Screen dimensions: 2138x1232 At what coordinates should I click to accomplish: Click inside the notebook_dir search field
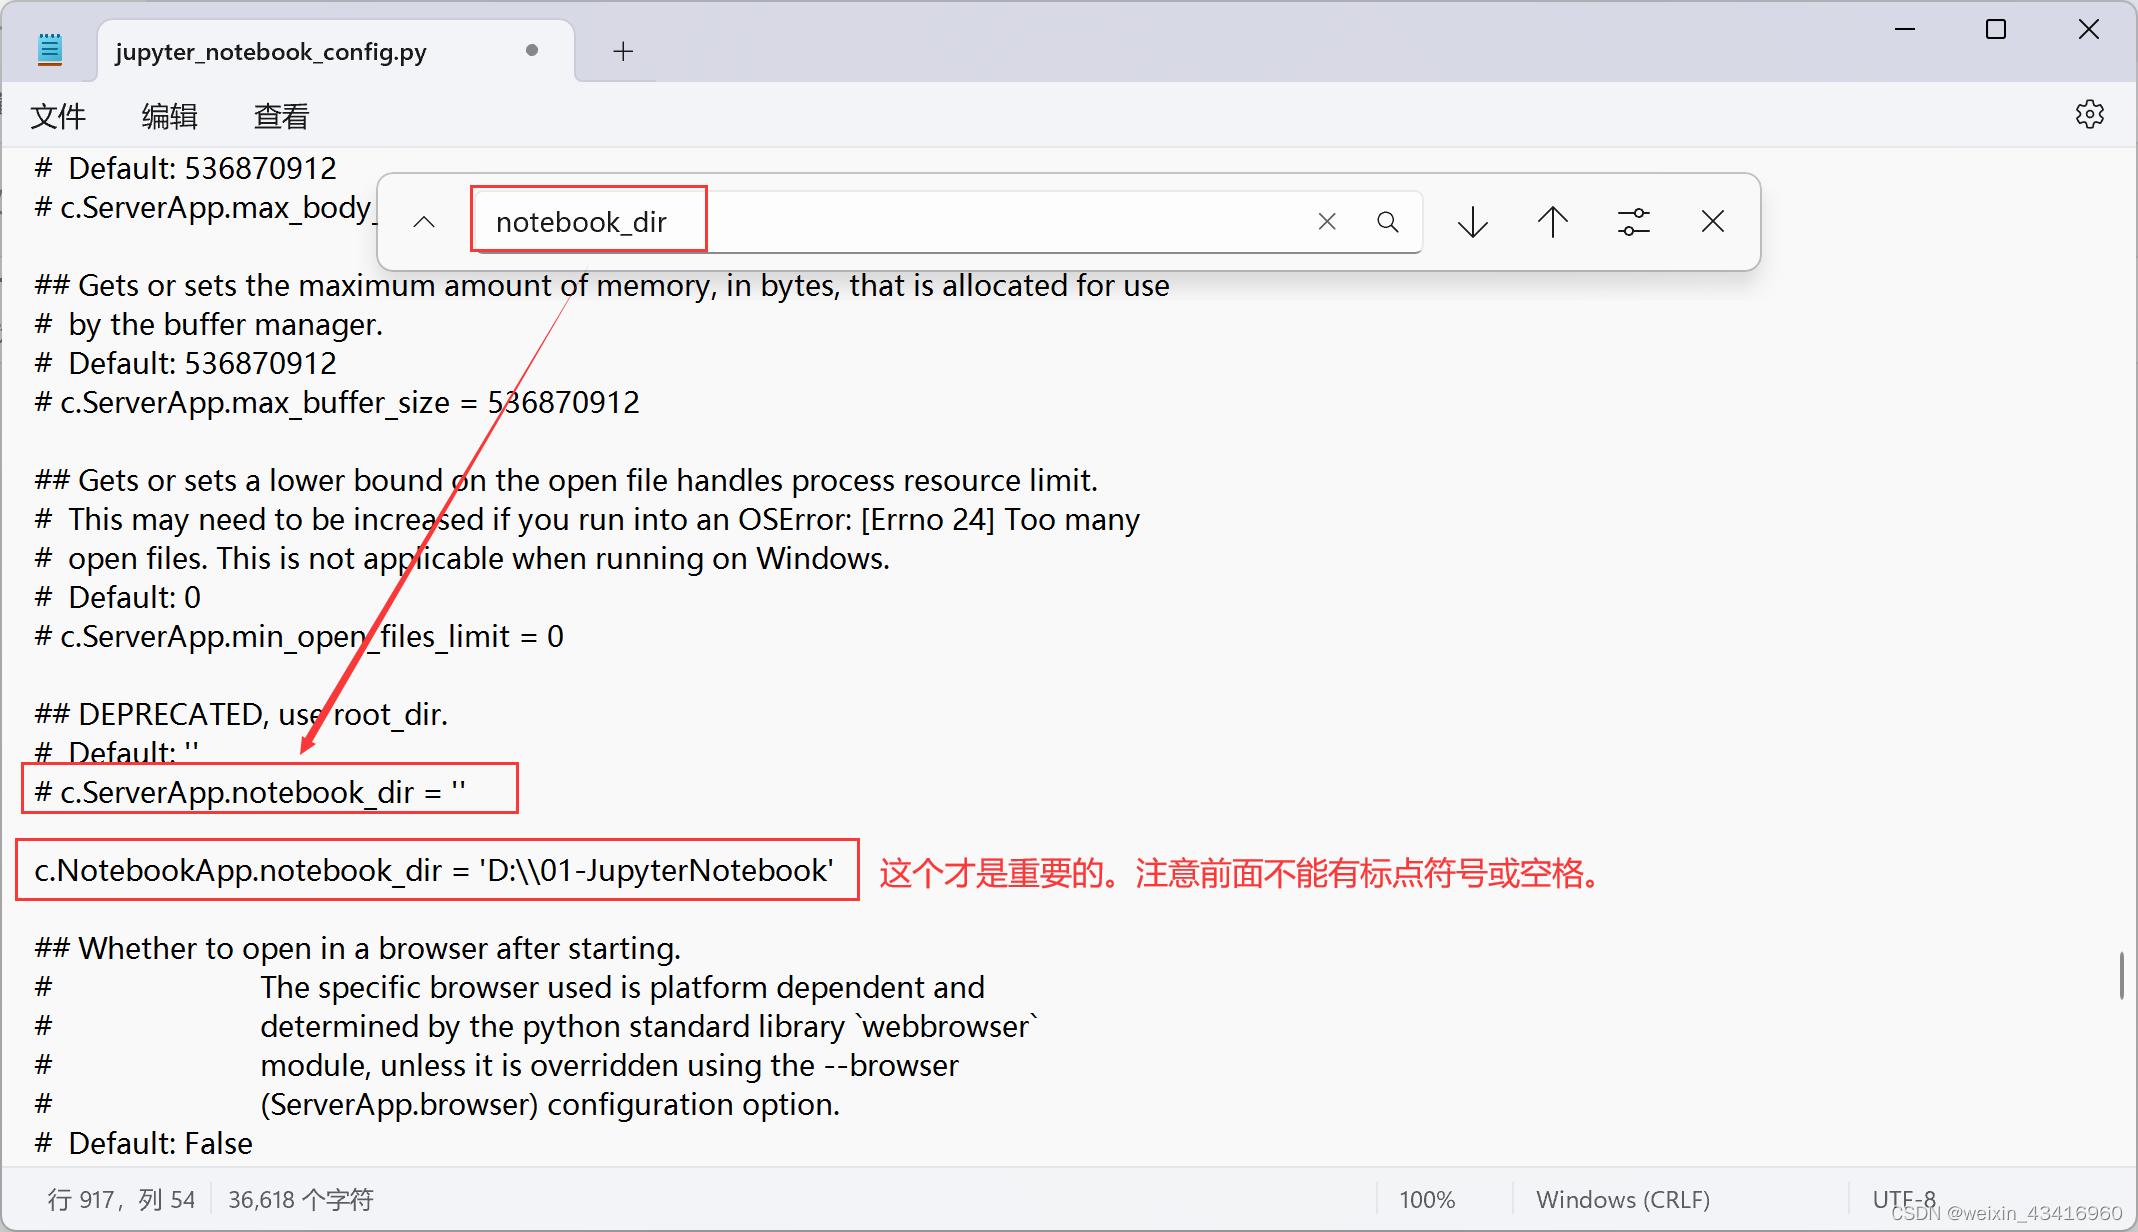click(947, 222)
